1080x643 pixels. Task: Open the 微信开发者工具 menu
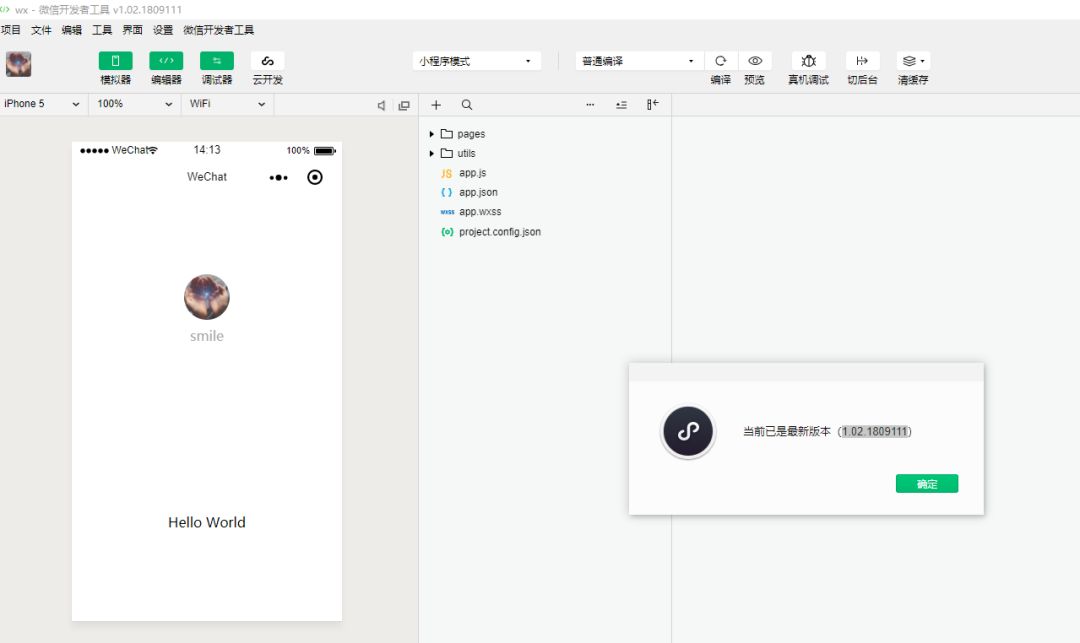click(218, 30)
